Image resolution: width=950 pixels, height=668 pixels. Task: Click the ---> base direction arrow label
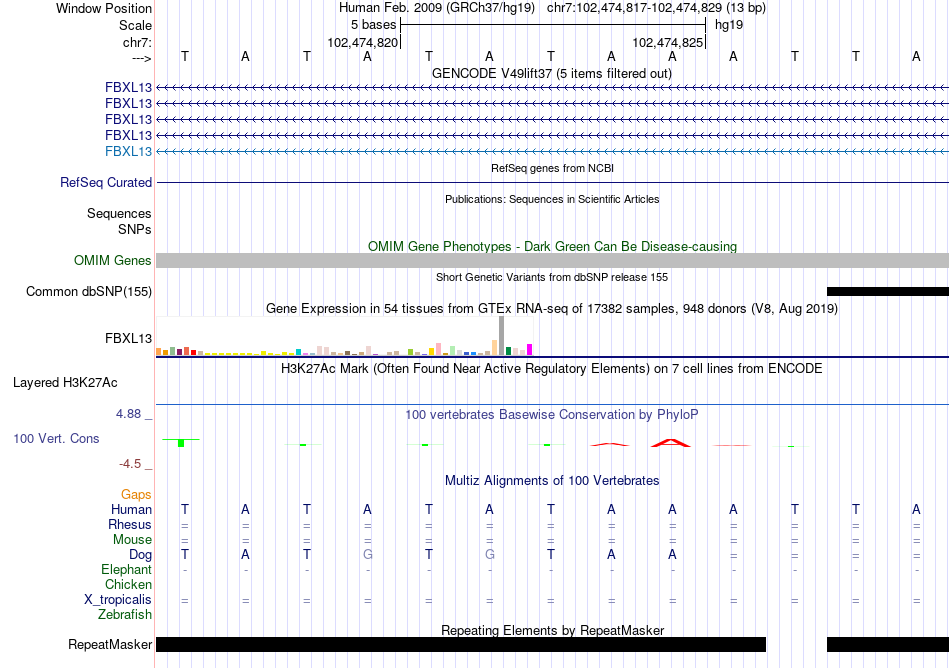[141, 58]
